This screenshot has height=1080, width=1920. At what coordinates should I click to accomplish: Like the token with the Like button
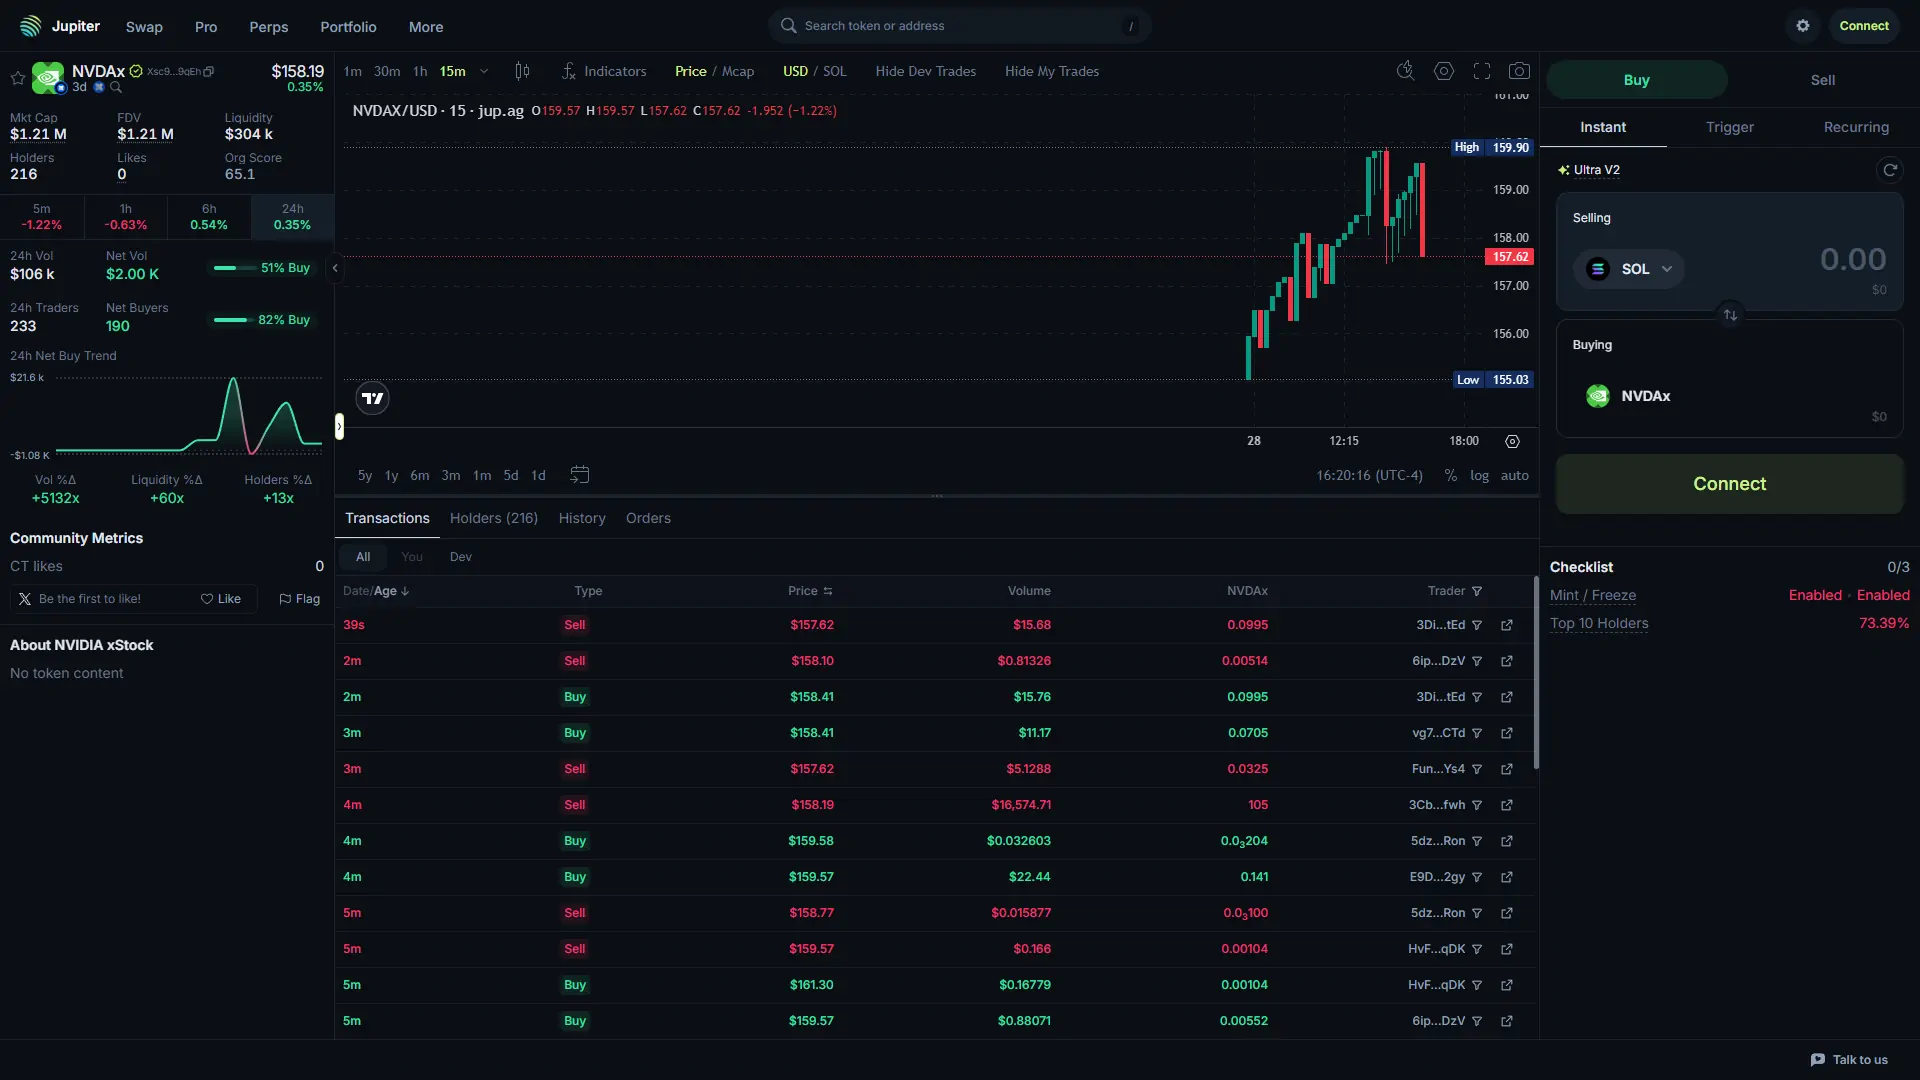tap(221, 599)
